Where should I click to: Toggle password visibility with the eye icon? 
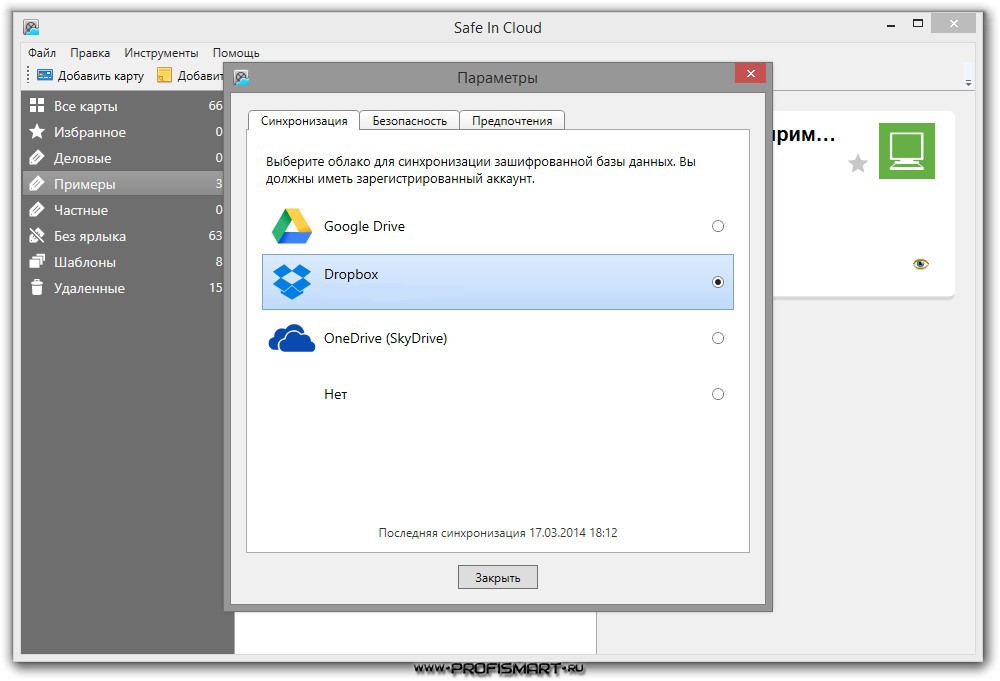click(921, 263)
